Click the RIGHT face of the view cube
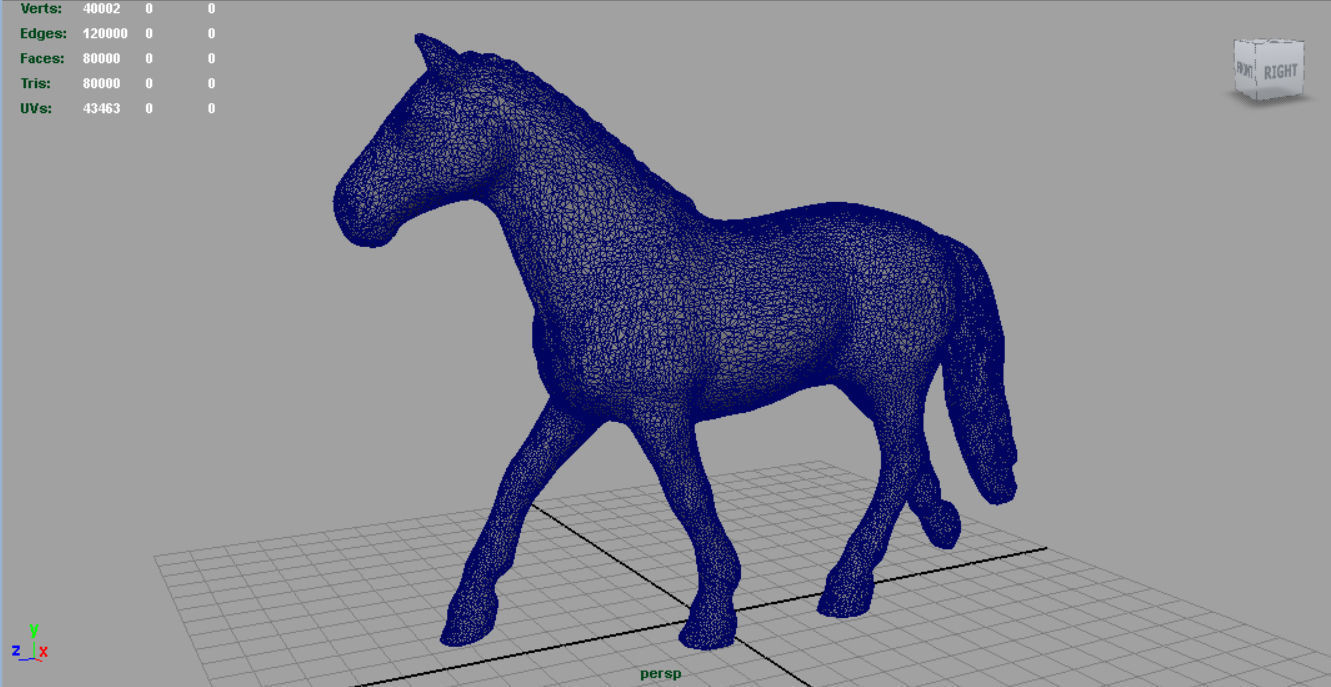Screen dimensions: 1331x687 [1280, 73]
